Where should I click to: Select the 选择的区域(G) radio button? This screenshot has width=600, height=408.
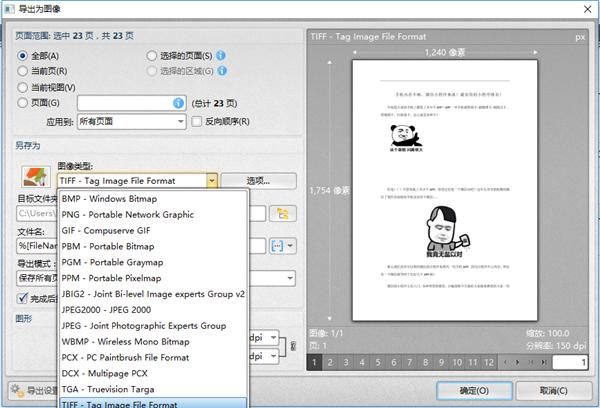tap(152, 71)
